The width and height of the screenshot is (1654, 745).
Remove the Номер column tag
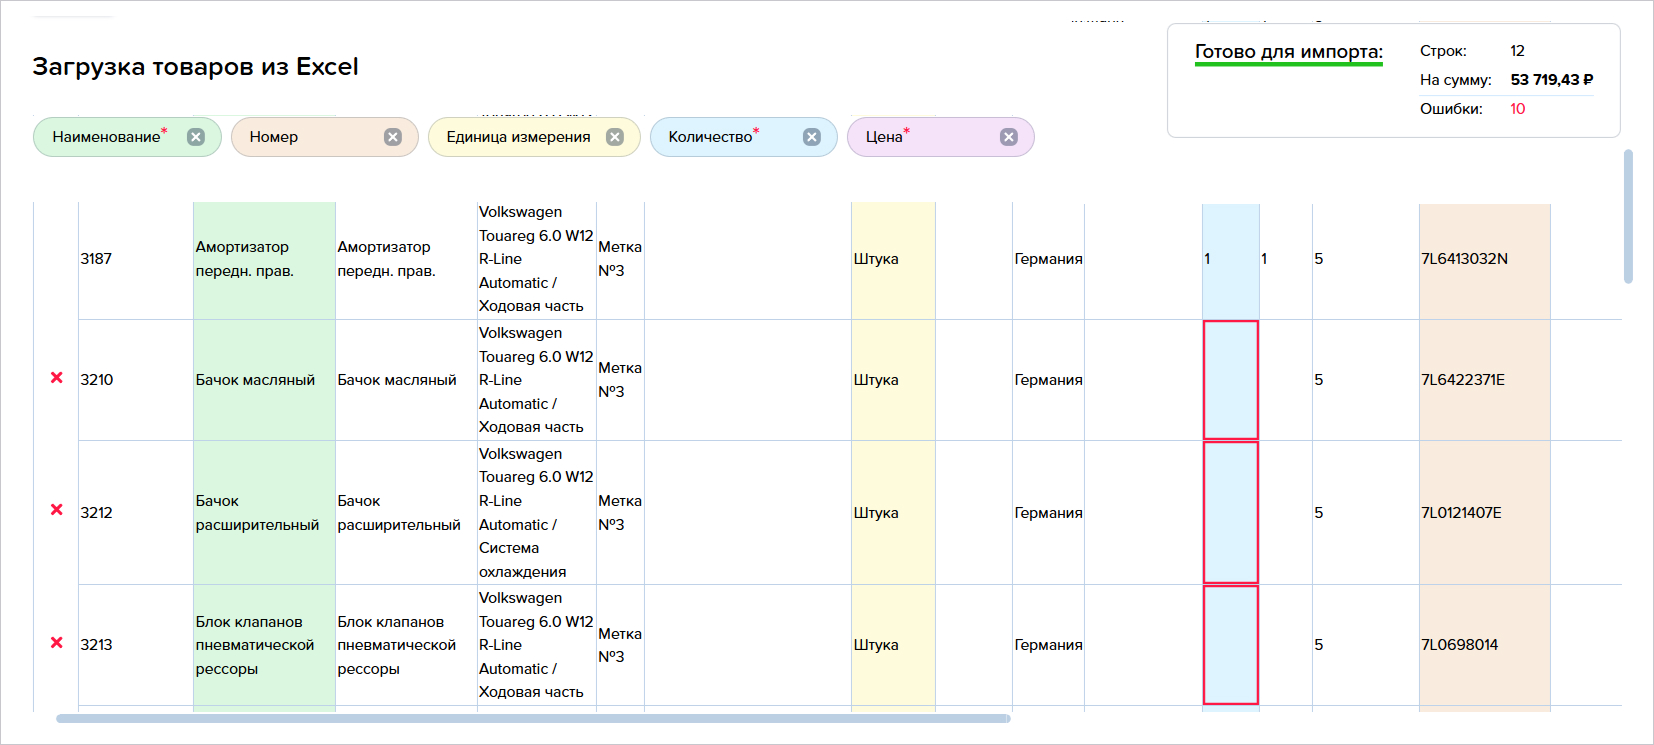(x=393, y=137)
